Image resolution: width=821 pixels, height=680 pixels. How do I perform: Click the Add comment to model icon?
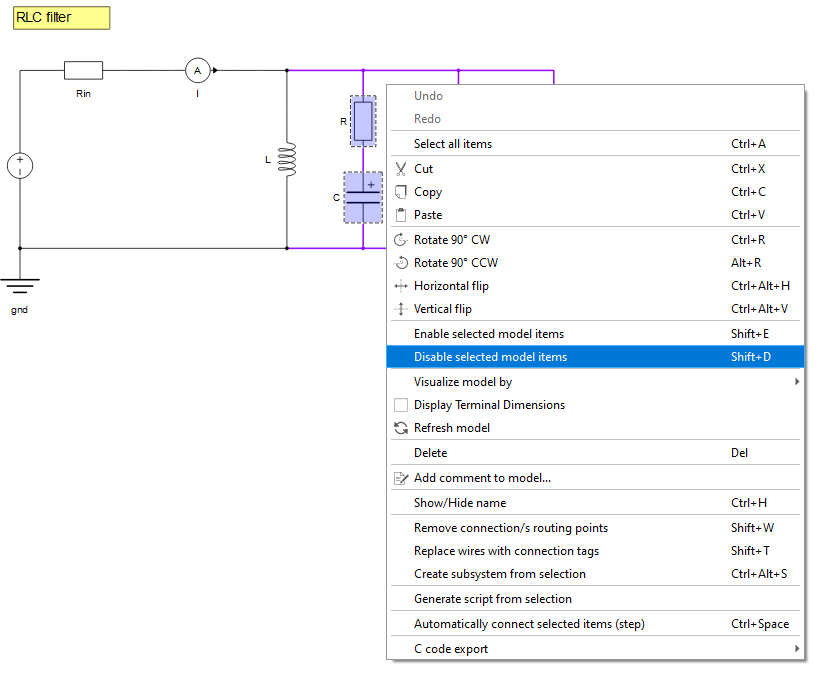(401, 478)
